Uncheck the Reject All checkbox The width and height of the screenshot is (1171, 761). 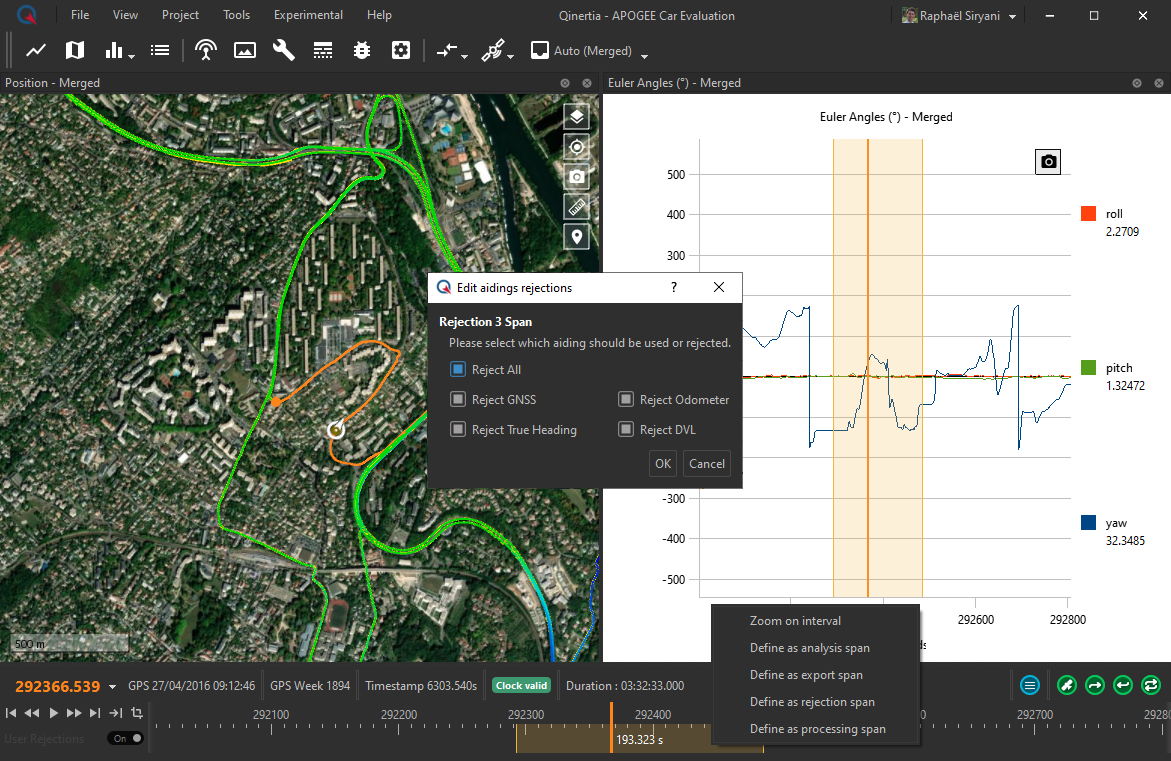458,370
